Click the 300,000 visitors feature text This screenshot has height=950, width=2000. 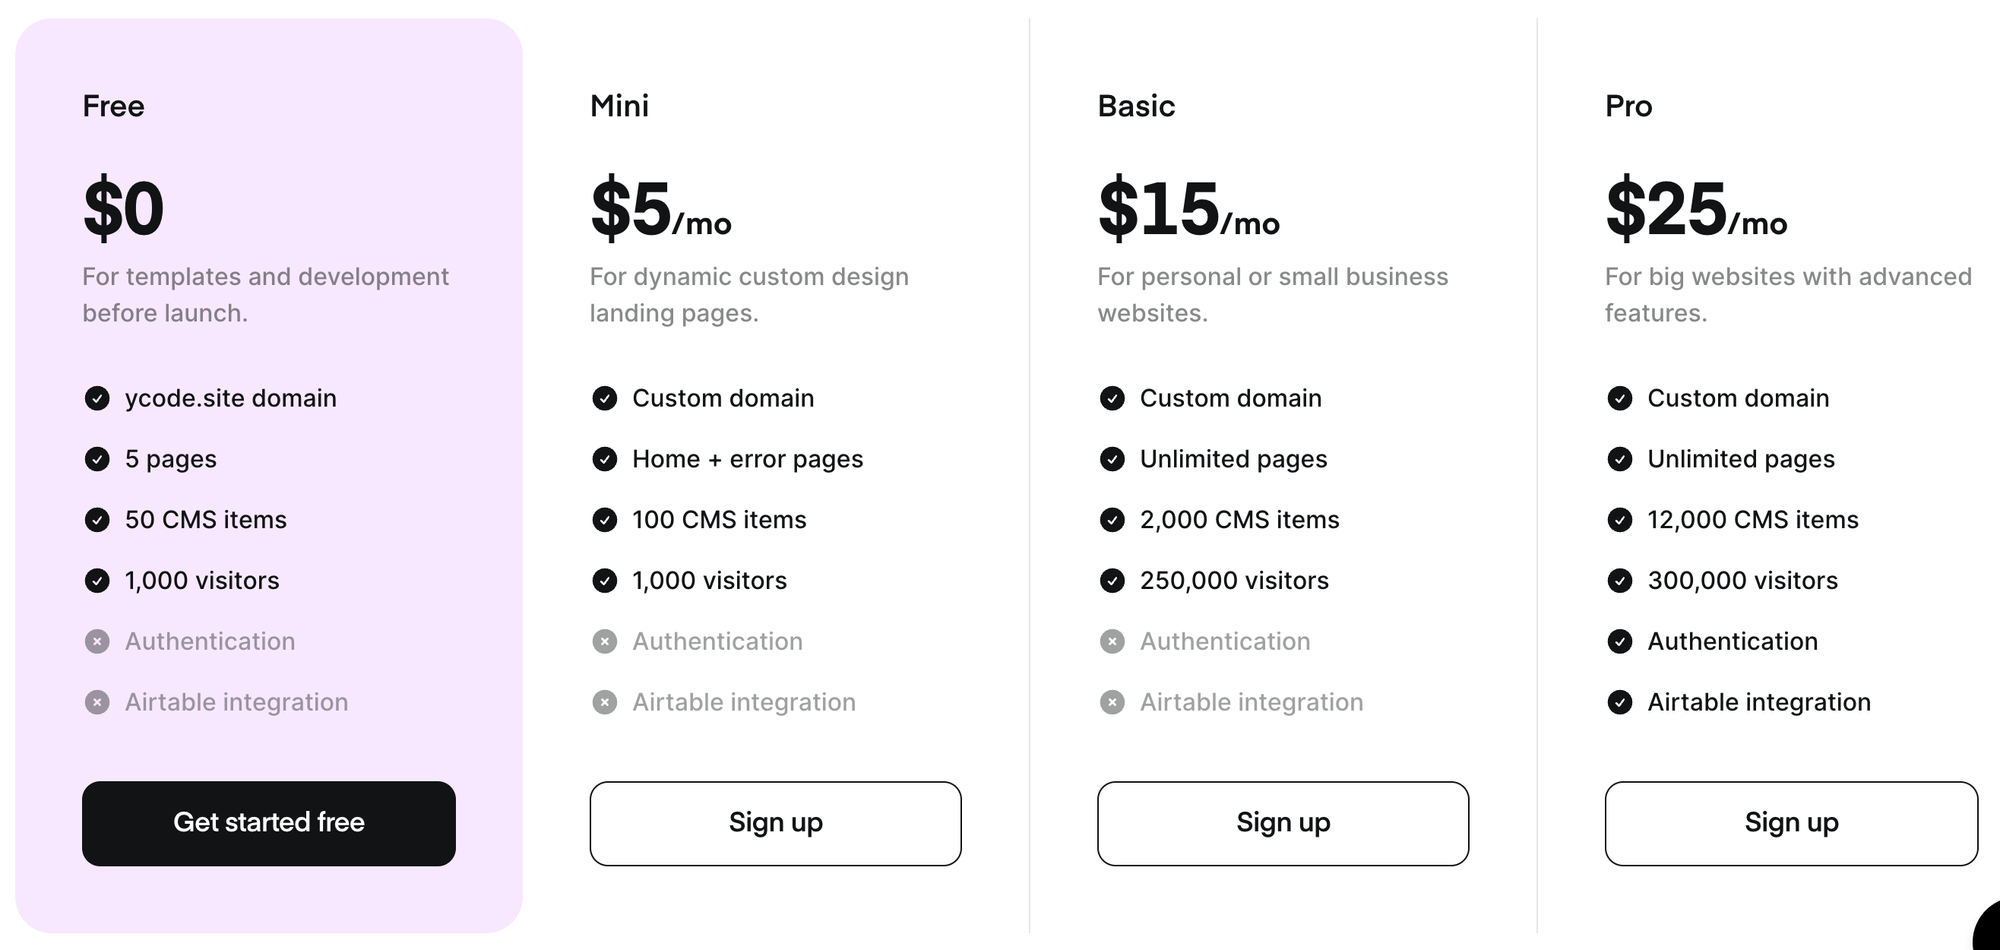point(1742,581)
